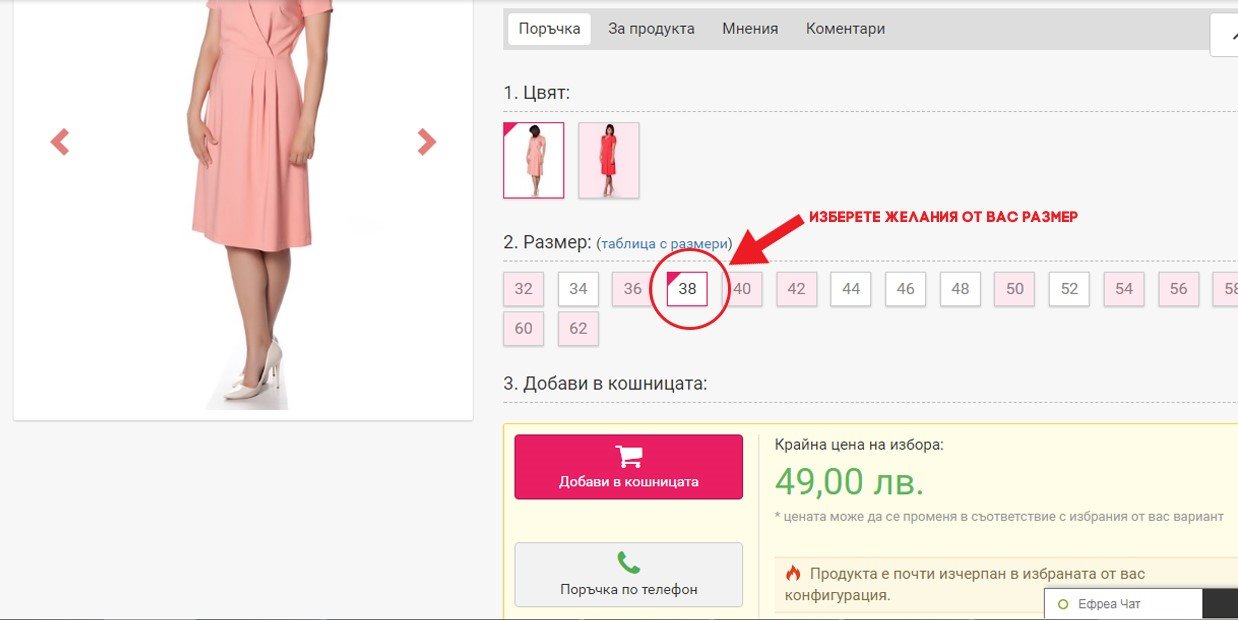Show previous product image with left arrow

pos(60,142)
